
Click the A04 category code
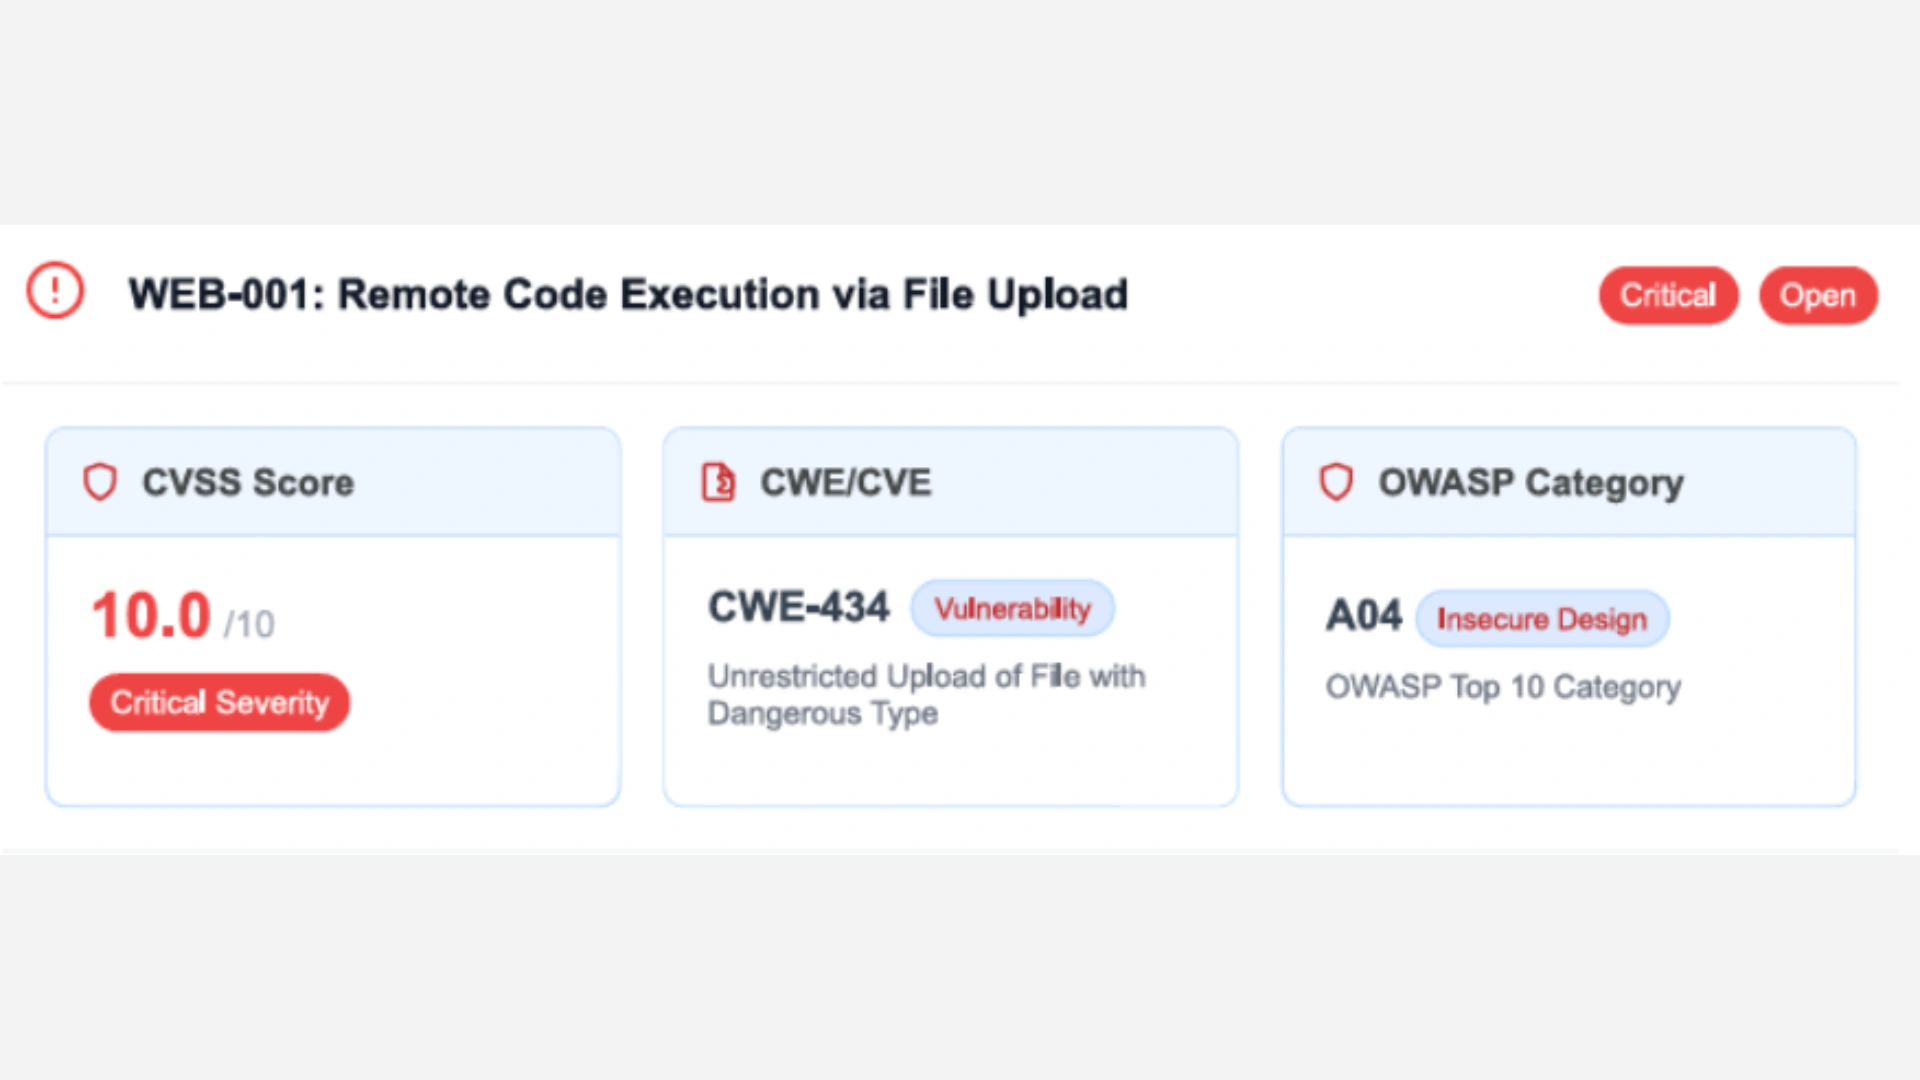(x=1363, y=615)
